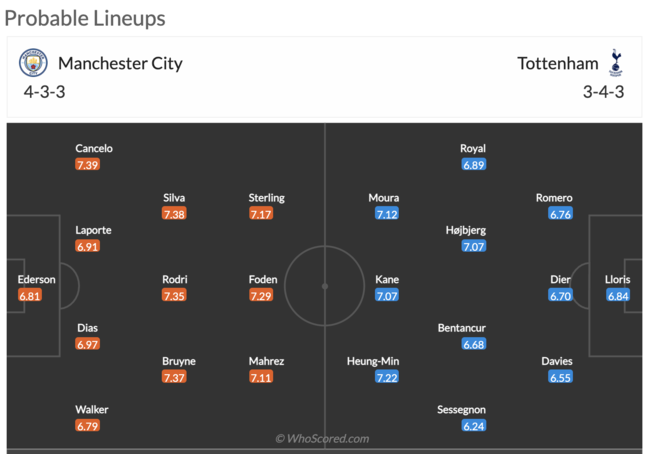Viewport: 650px width, 454px height.
Task: Open Kane's player profile
Action: 387,280
